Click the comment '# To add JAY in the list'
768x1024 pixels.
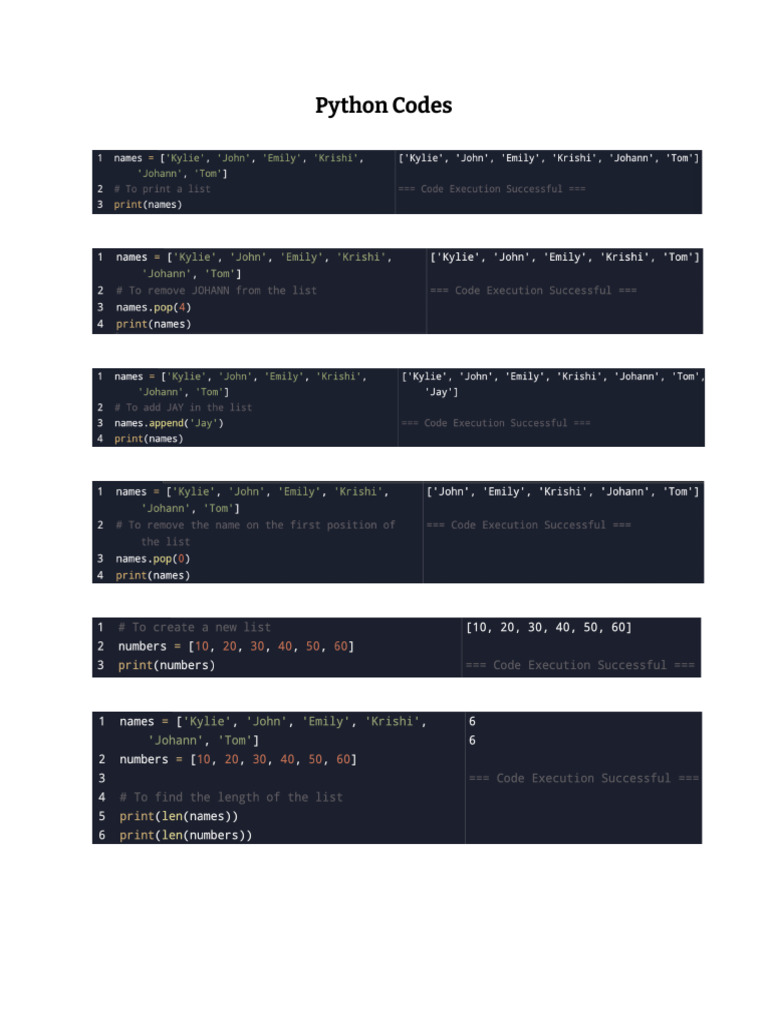click(183, 408)
